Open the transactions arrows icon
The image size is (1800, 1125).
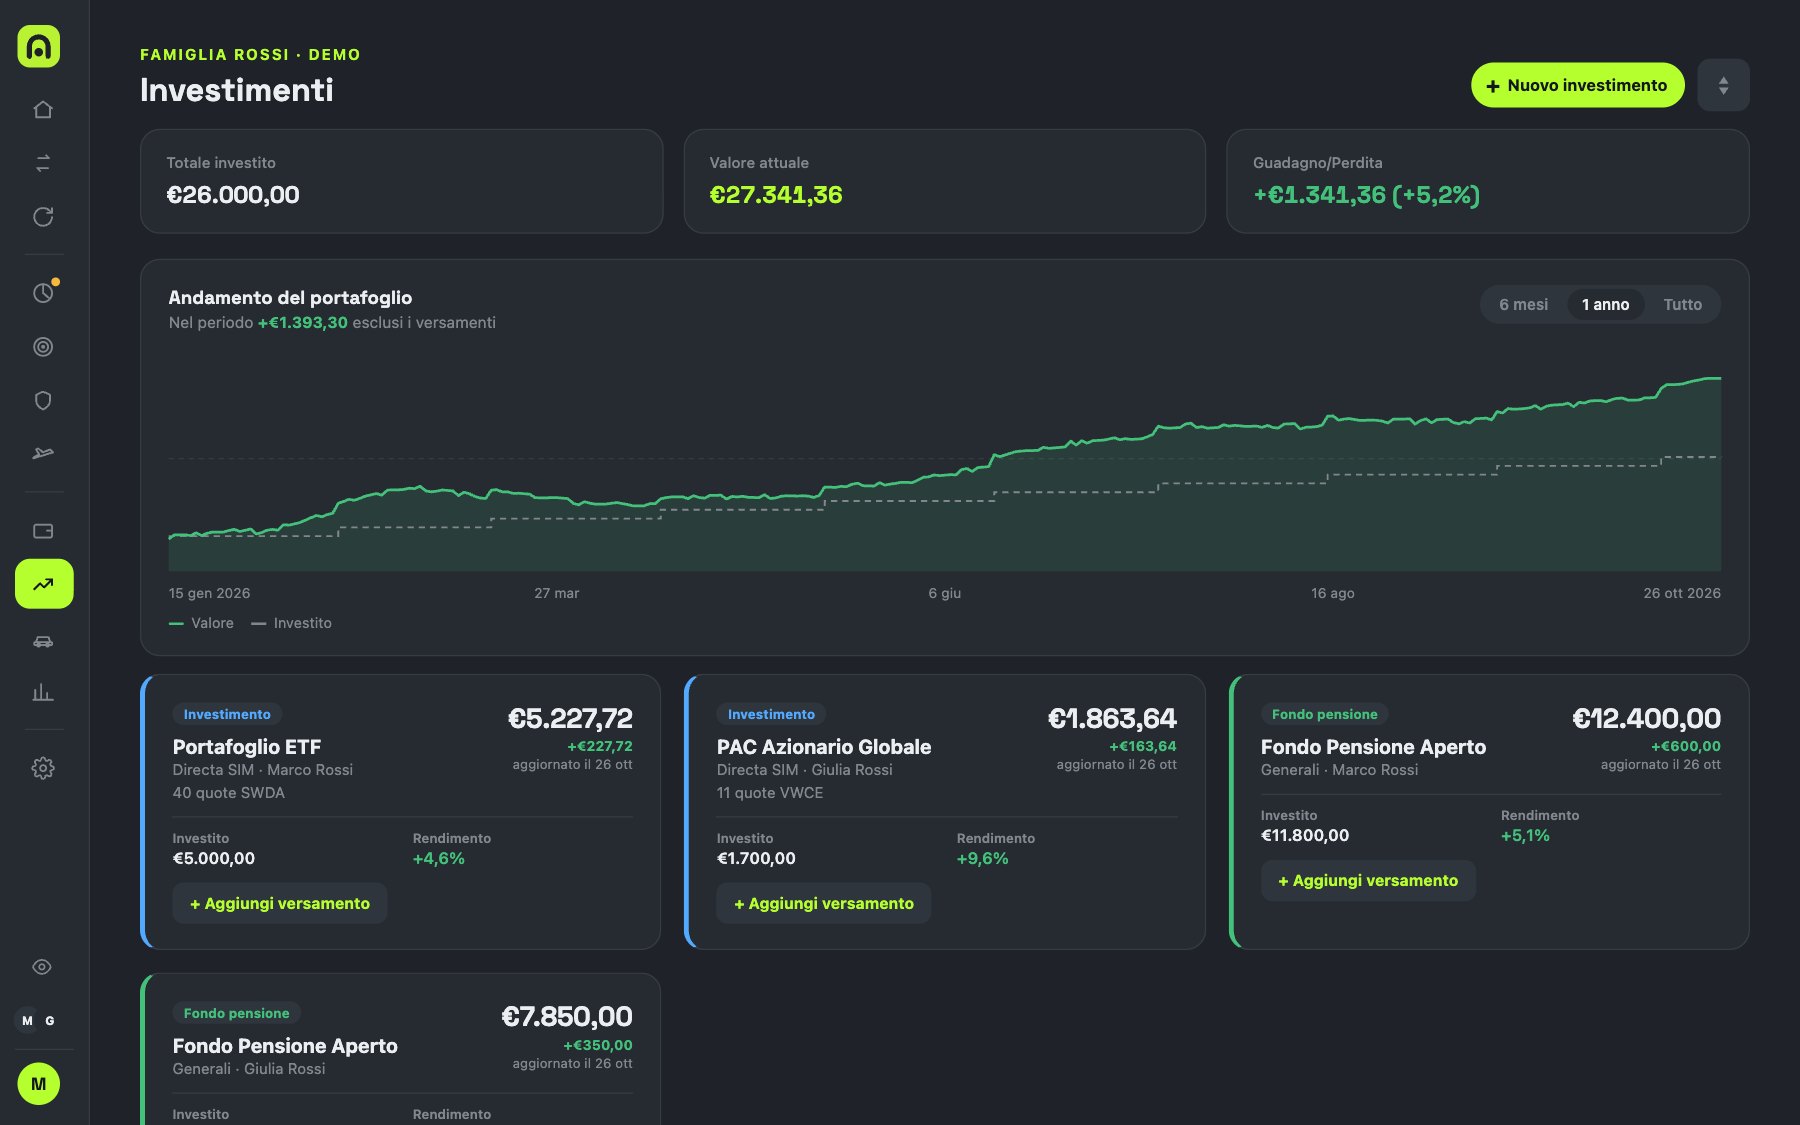coord(43,163)
